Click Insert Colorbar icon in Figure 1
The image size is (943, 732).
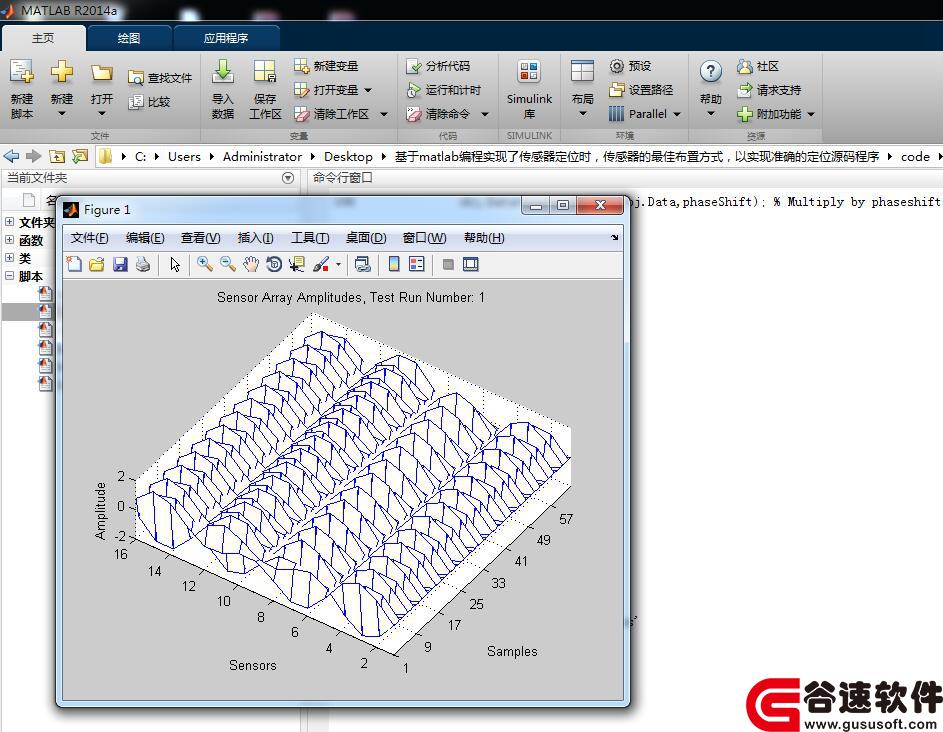(x=394, y=264)
